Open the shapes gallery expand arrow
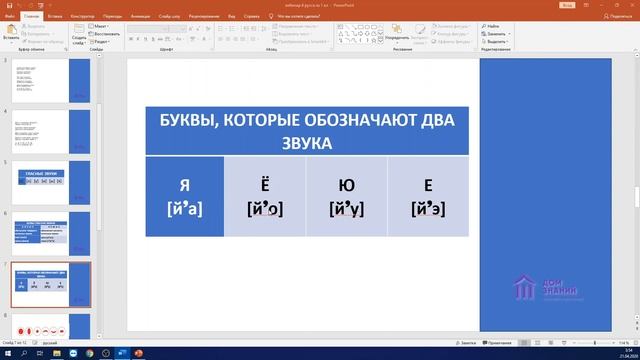This screenshot has height=360, width=640. pos(380,41)
